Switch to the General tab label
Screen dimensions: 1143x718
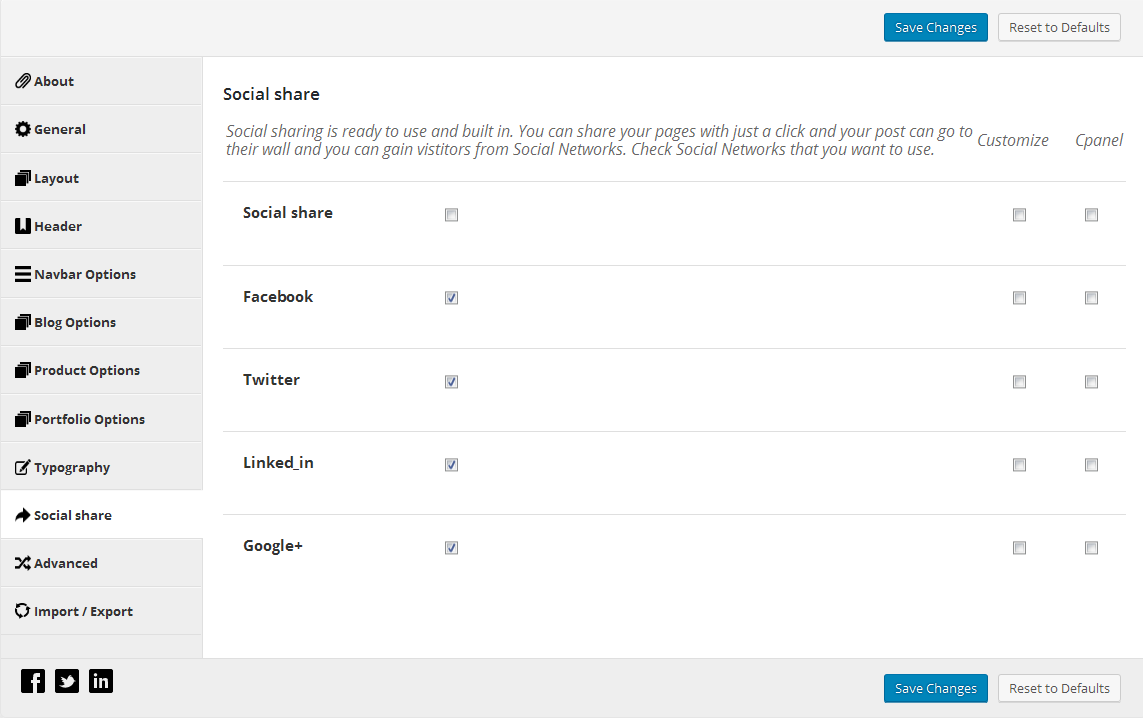coord(60,130)
